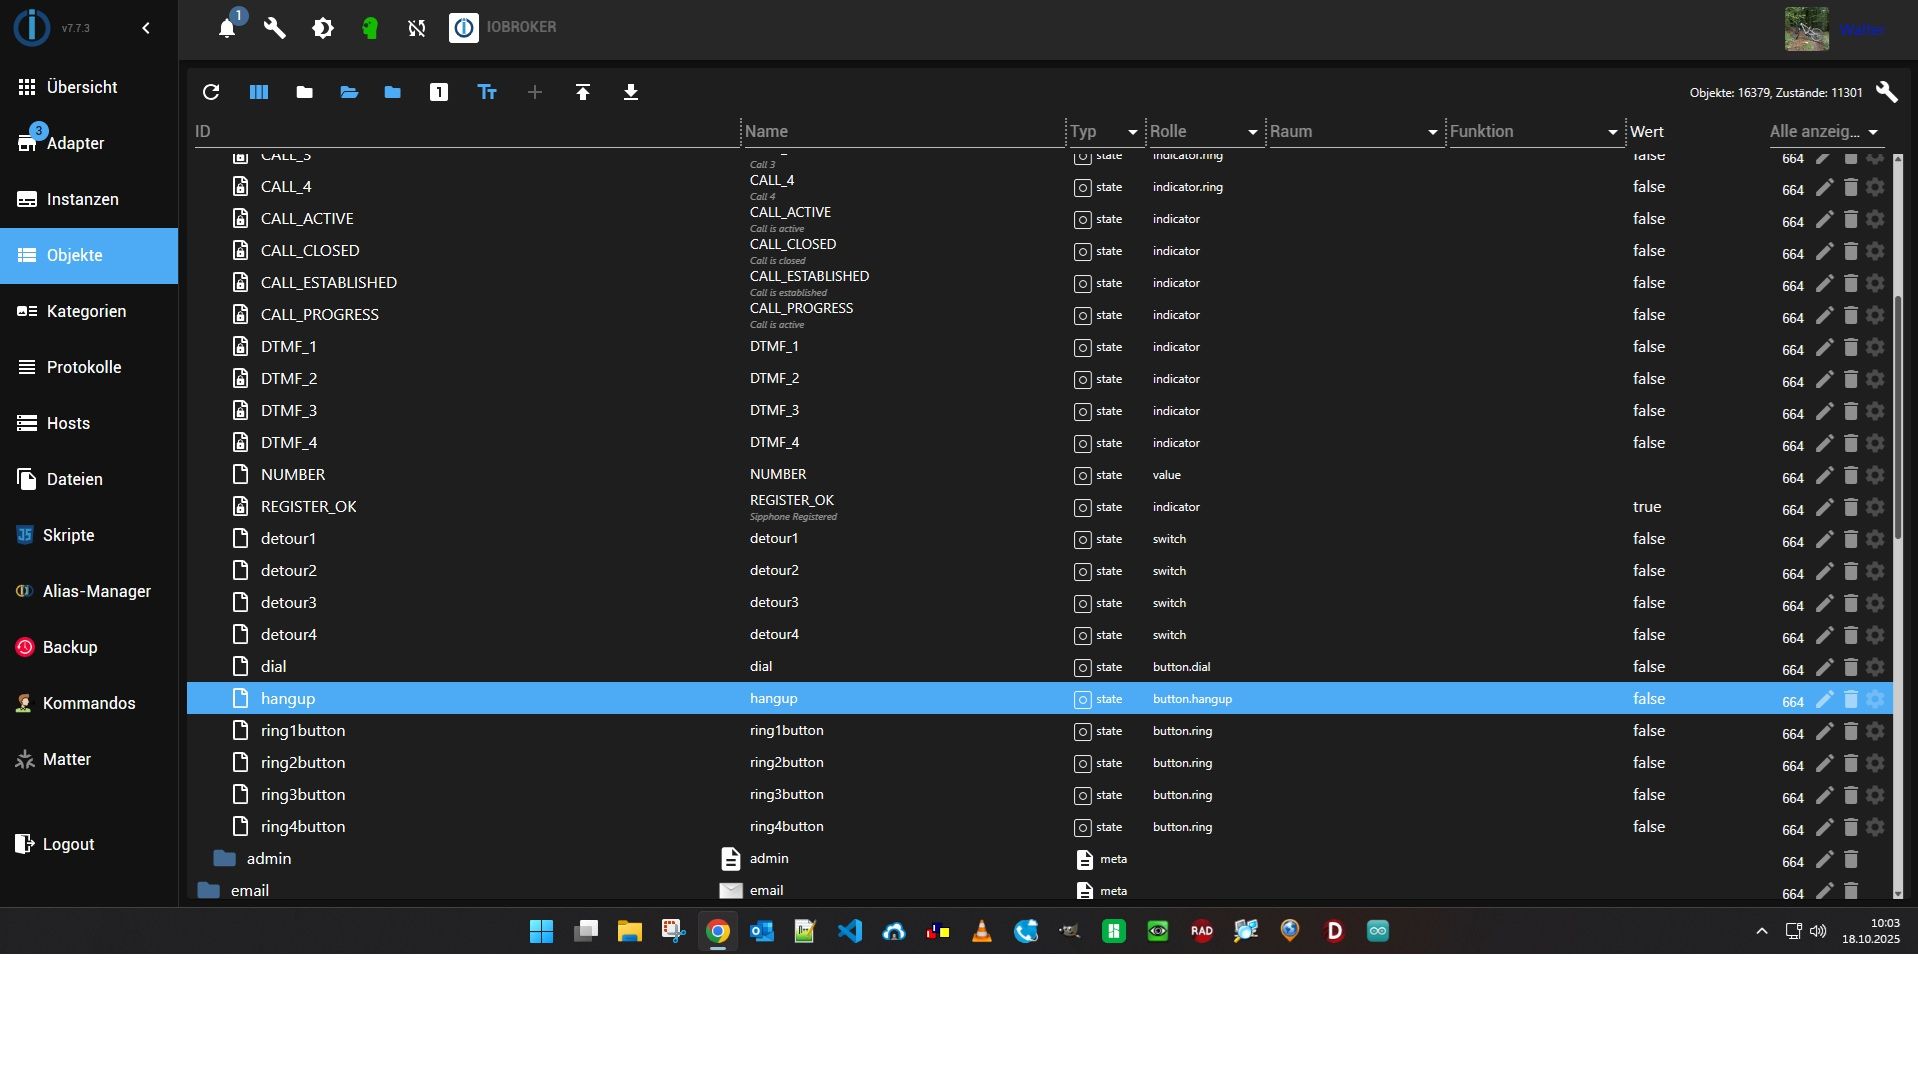The width and height of the screenshot is (1918, 1071).
Task: Toggle the ring1button value false
Action: (1648, 731)
